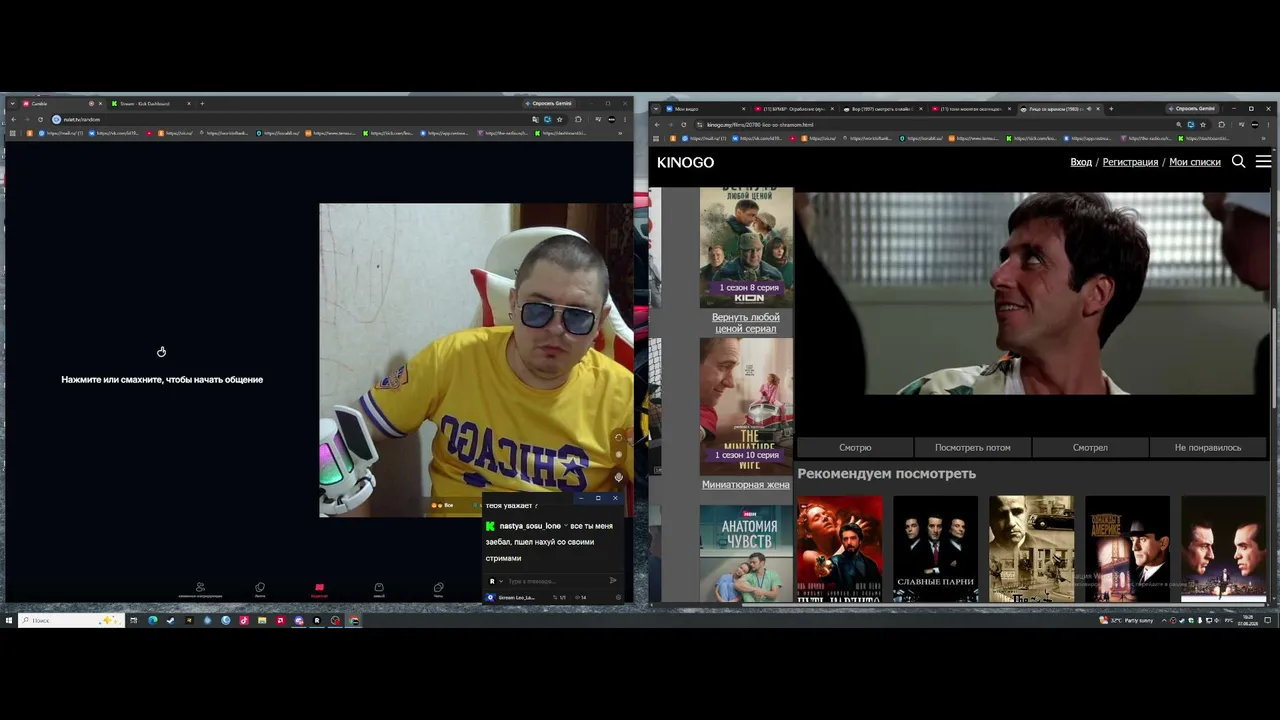Screen dimensions: 1280x720
Task: Open the Вернуть любой ценой poster
Action: [x=746, y=247]
